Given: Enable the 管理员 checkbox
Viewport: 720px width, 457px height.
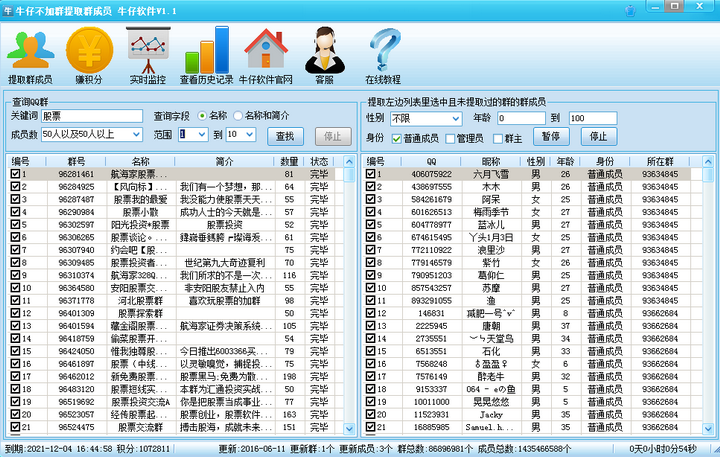Looking at the screenshot, I should (x=450, y=137).
